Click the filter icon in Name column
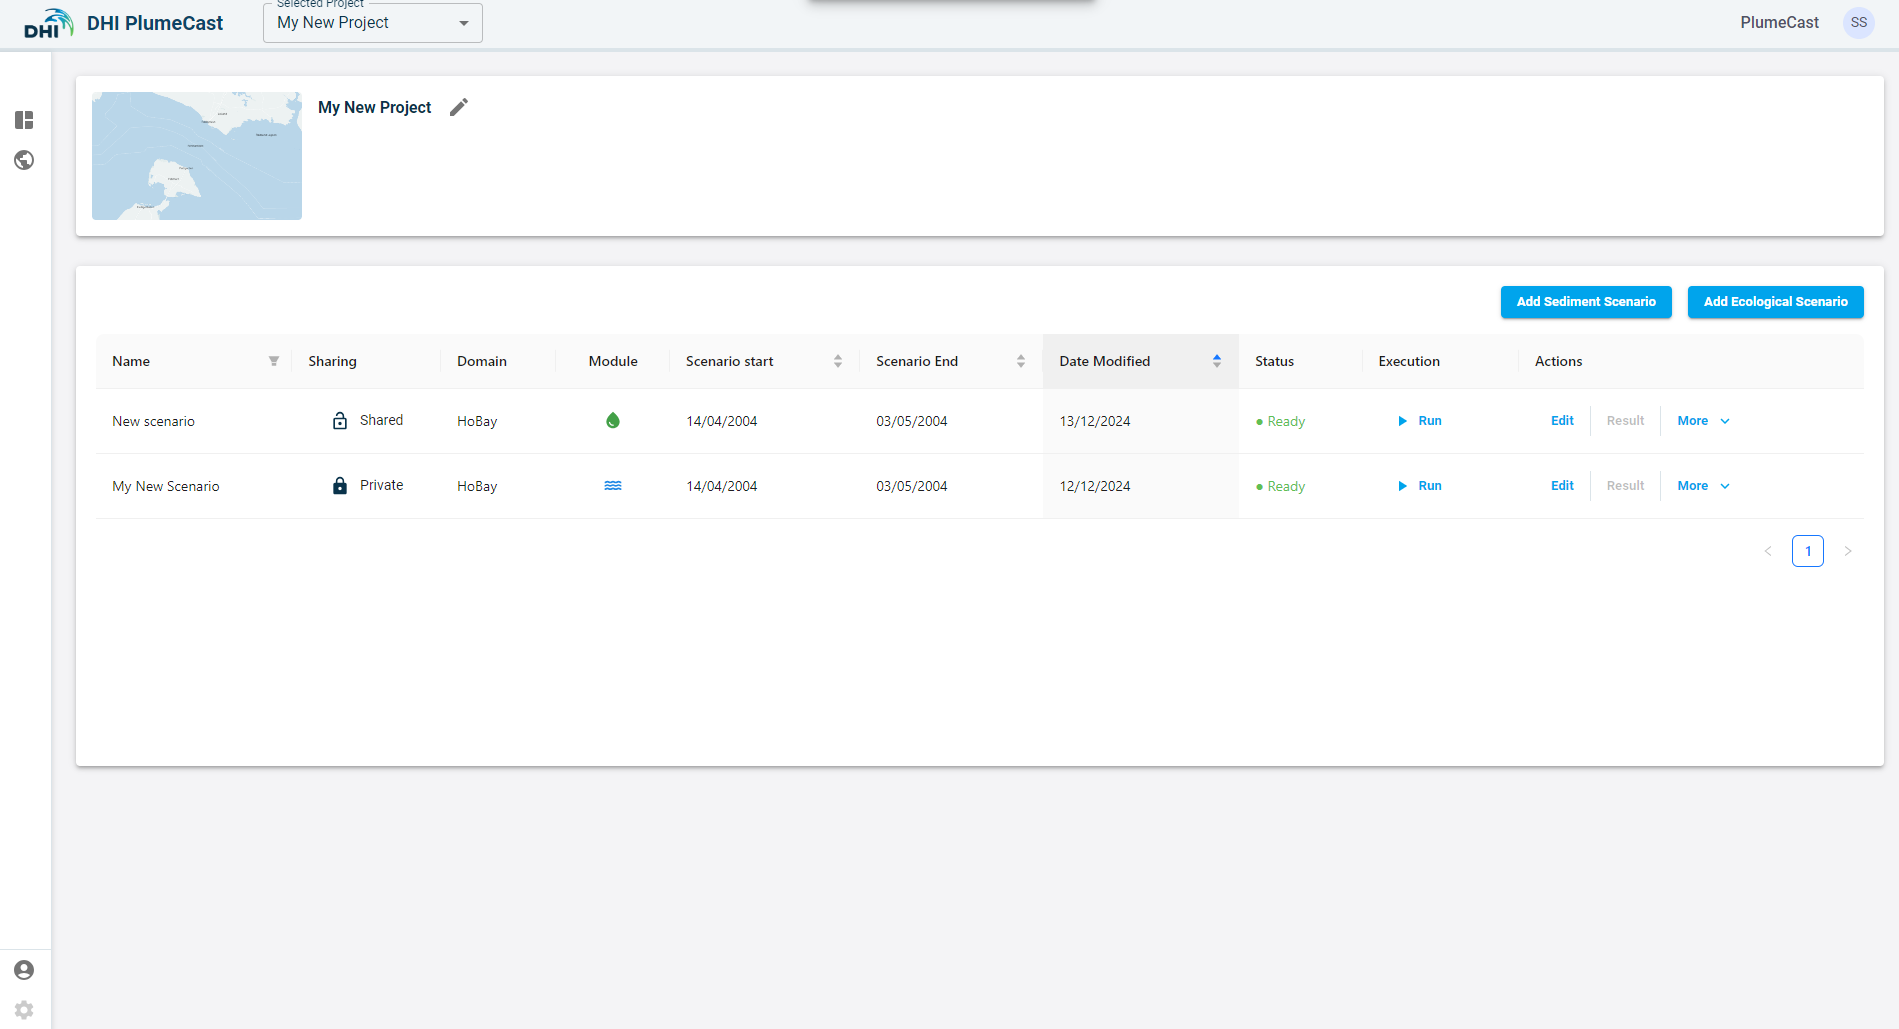Viewport: 1899px width, 1029px height. (x=273, y=361)
